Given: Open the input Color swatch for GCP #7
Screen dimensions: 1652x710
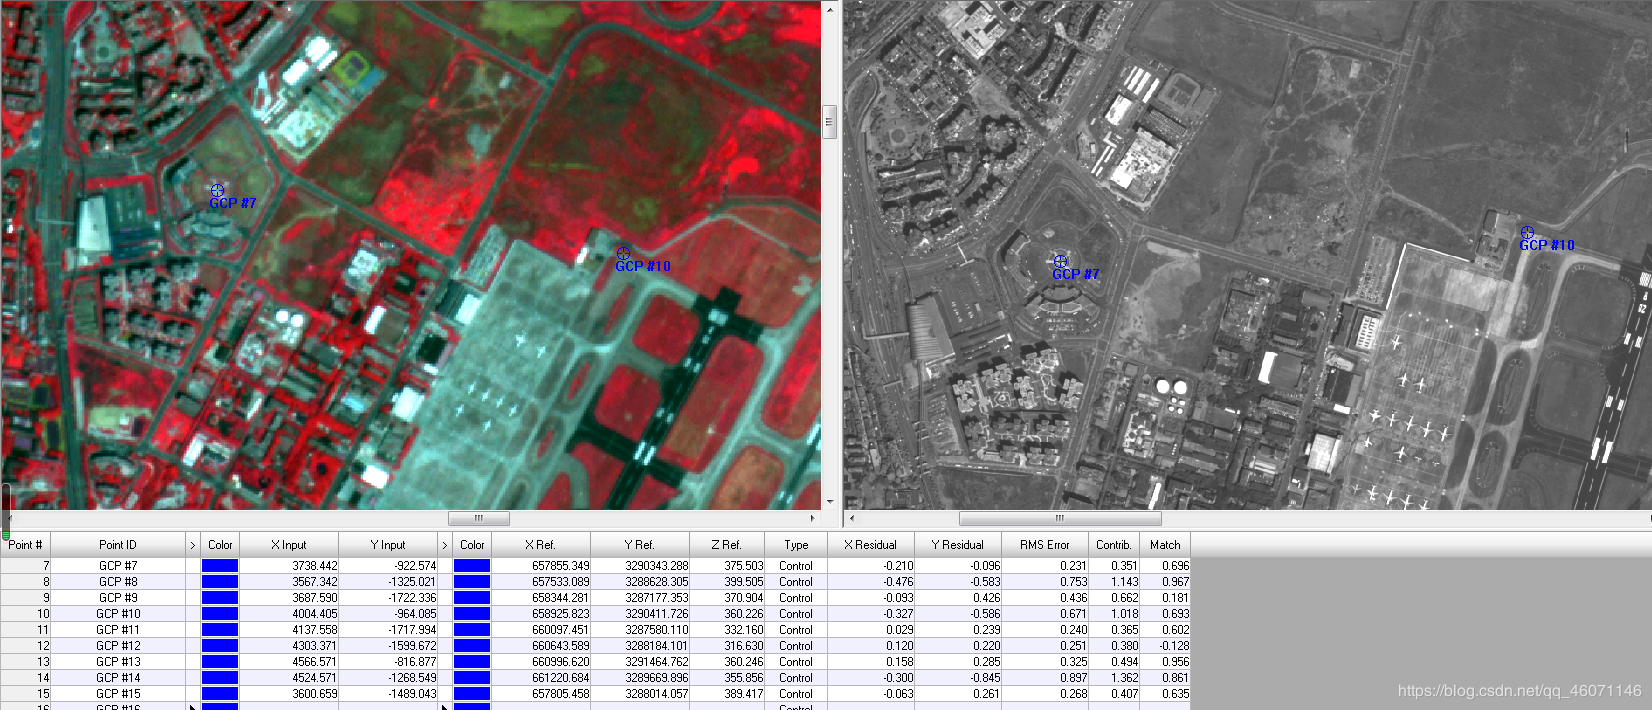Looking at the screenshot, I should click(x=220, y=566).
